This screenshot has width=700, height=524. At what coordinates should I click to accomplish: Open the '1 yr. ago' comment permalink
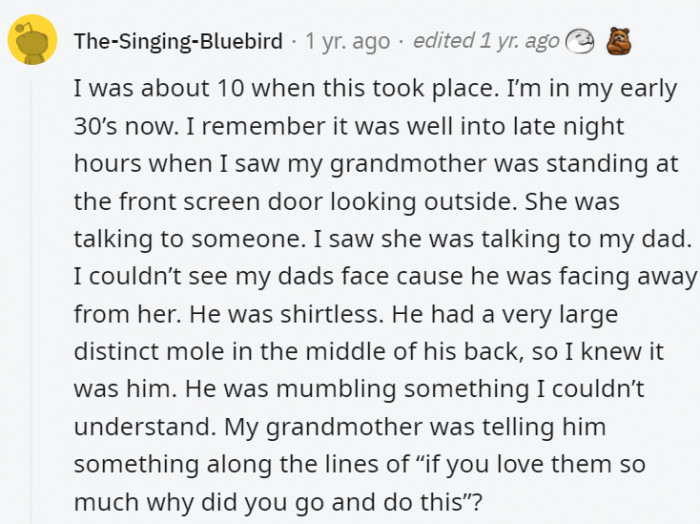347,42
